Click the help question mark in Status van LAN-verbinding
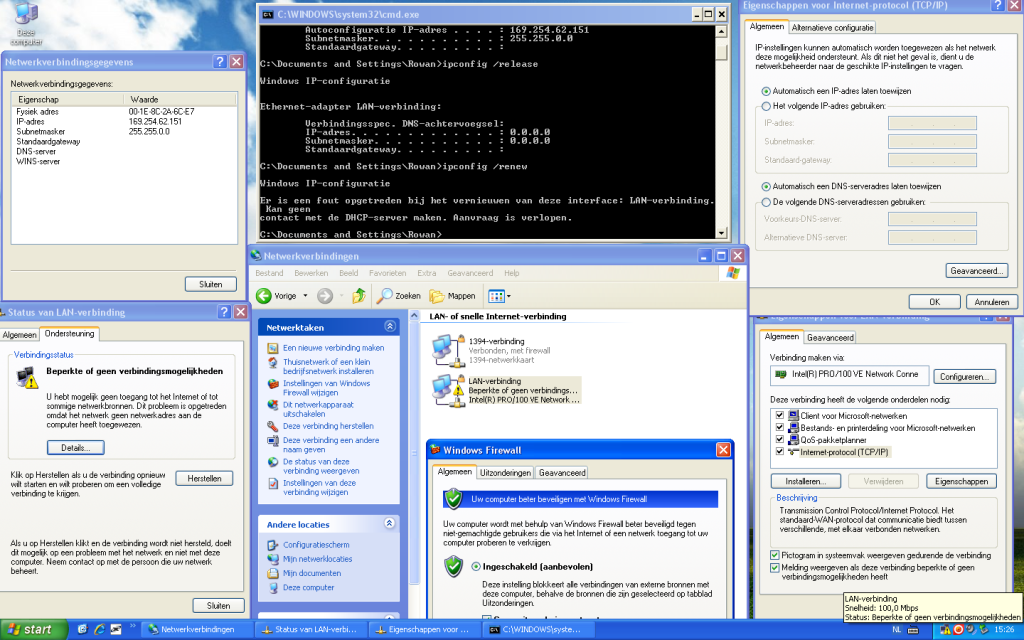Screen dimensions: 1024x640 click(x=224, y=312)
